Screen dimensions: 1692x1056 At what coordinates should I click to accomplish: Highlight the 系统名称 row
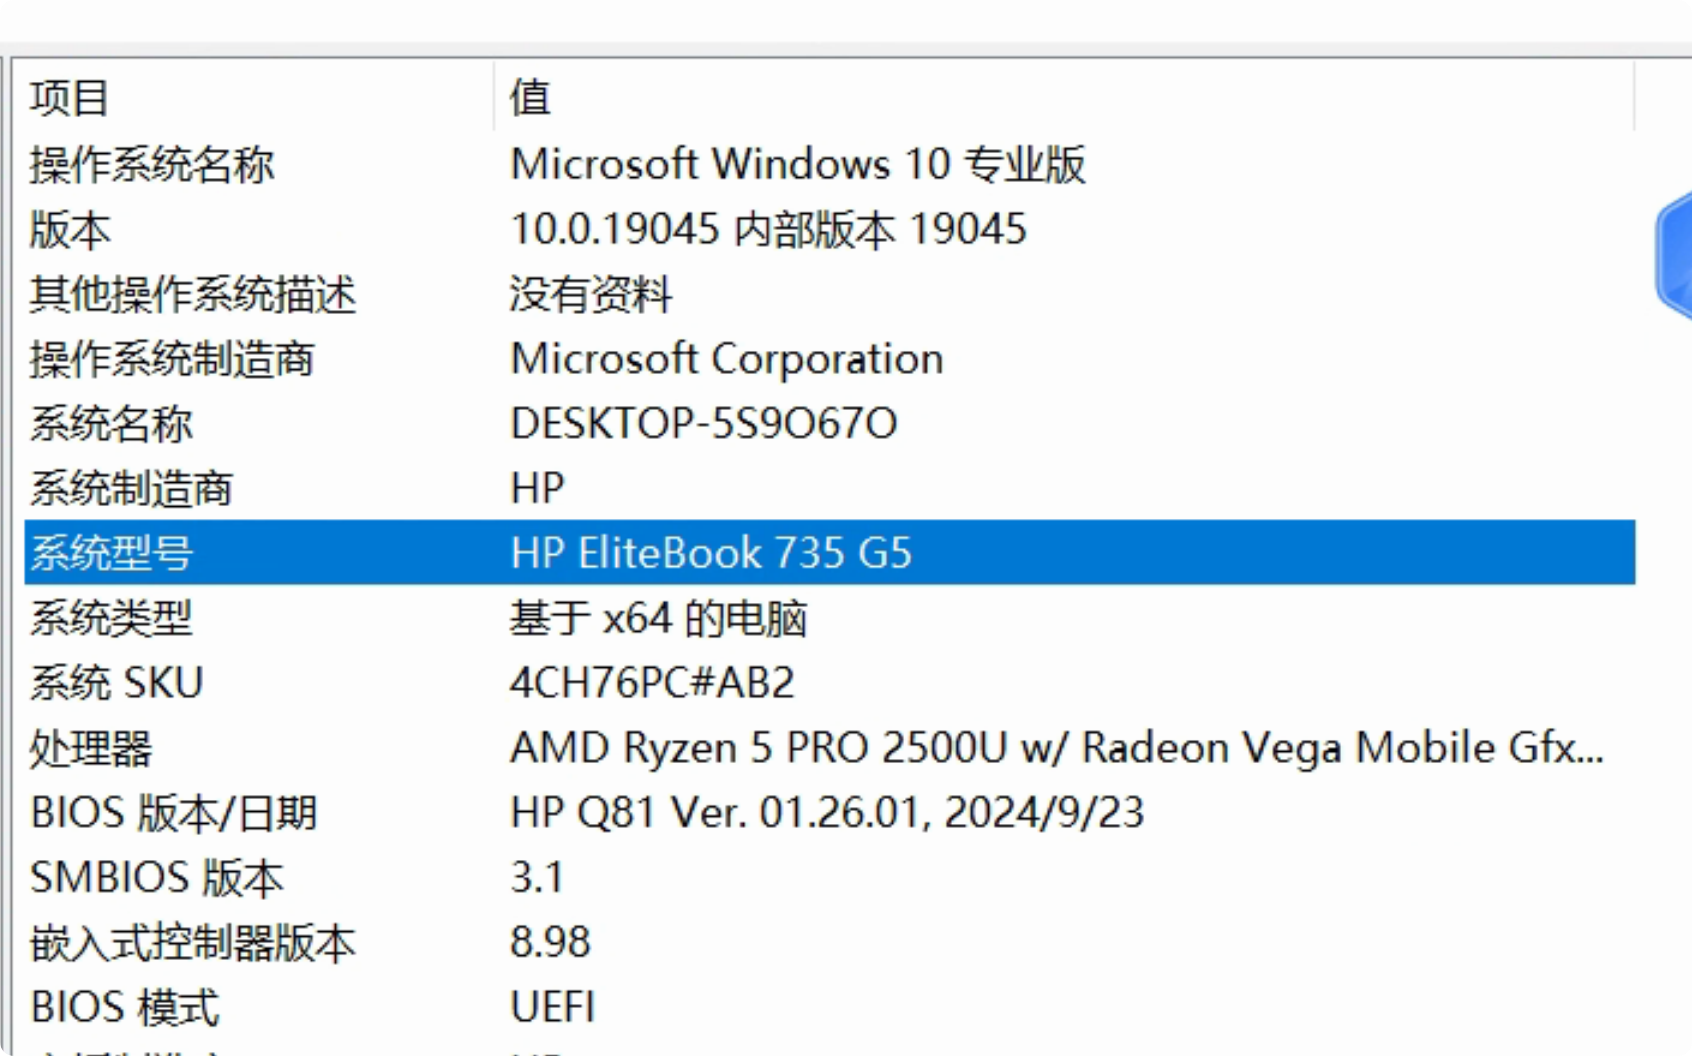[111, 424]
